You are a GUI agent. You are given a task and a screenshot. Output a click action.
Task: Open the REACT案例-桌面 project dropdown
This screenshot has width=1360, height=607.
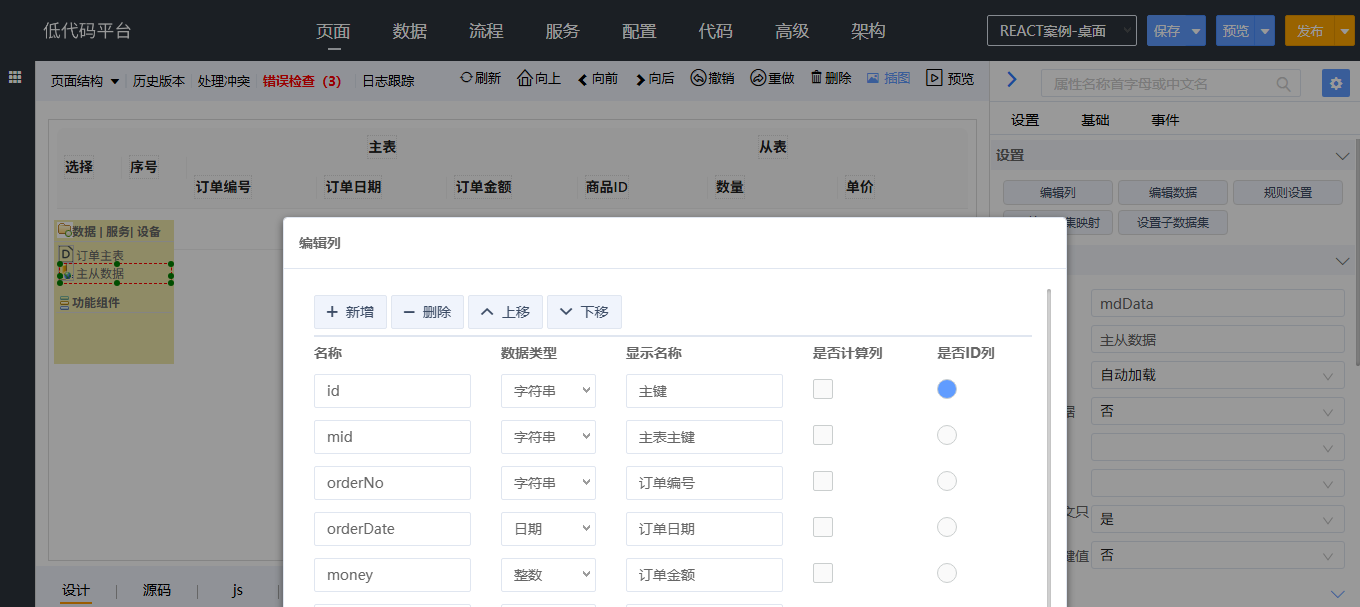coord(1062,31)
